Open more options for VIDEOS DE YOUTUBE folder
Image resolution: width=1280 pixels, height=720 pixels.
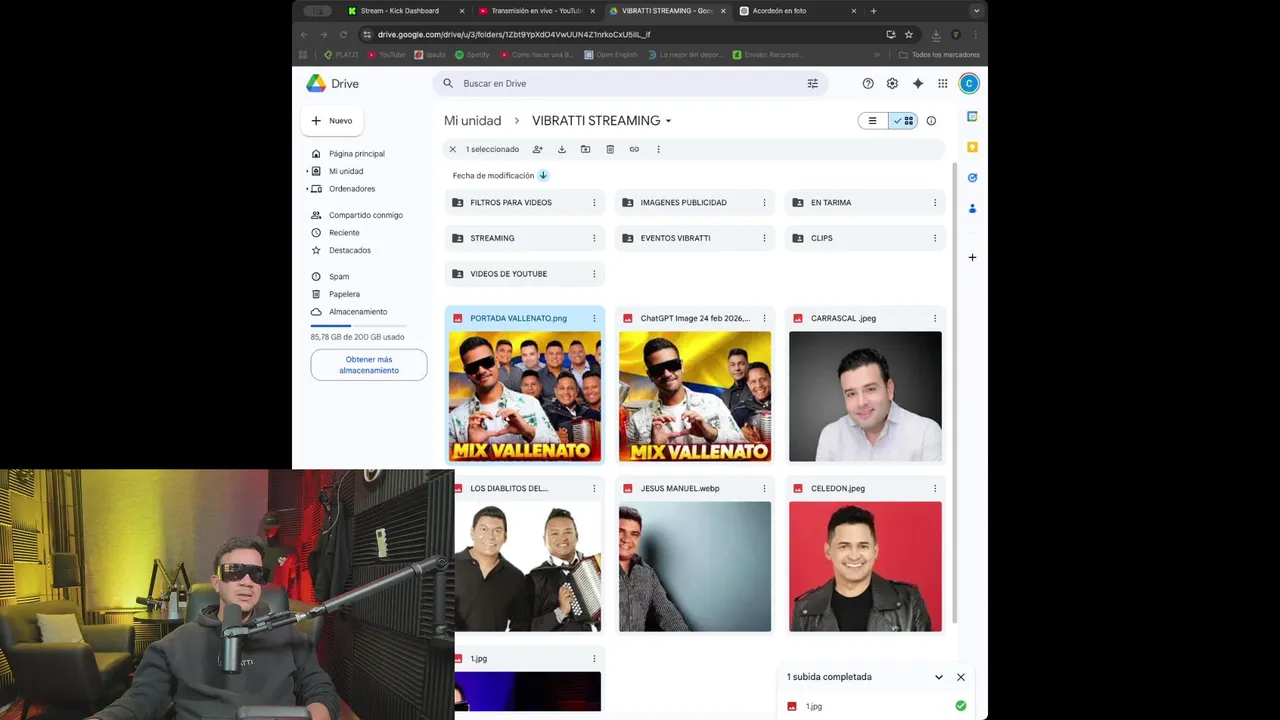point(594,274)
